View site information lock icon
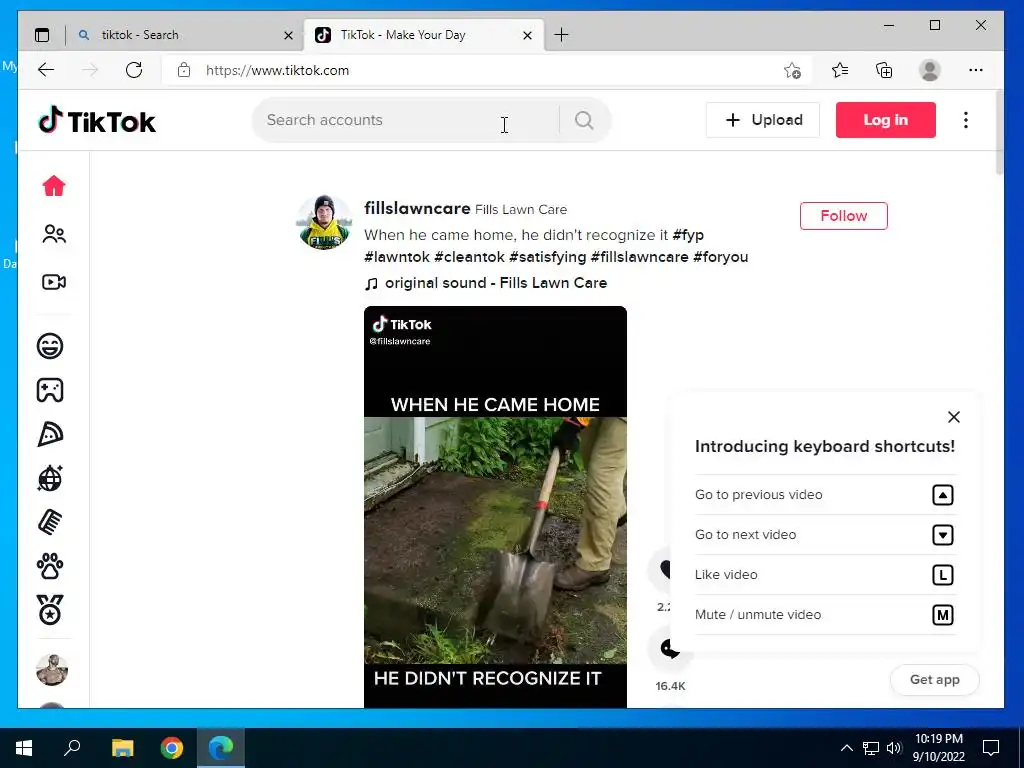The width and height of the screenshot is (1024, 768). tap(184, 70)
